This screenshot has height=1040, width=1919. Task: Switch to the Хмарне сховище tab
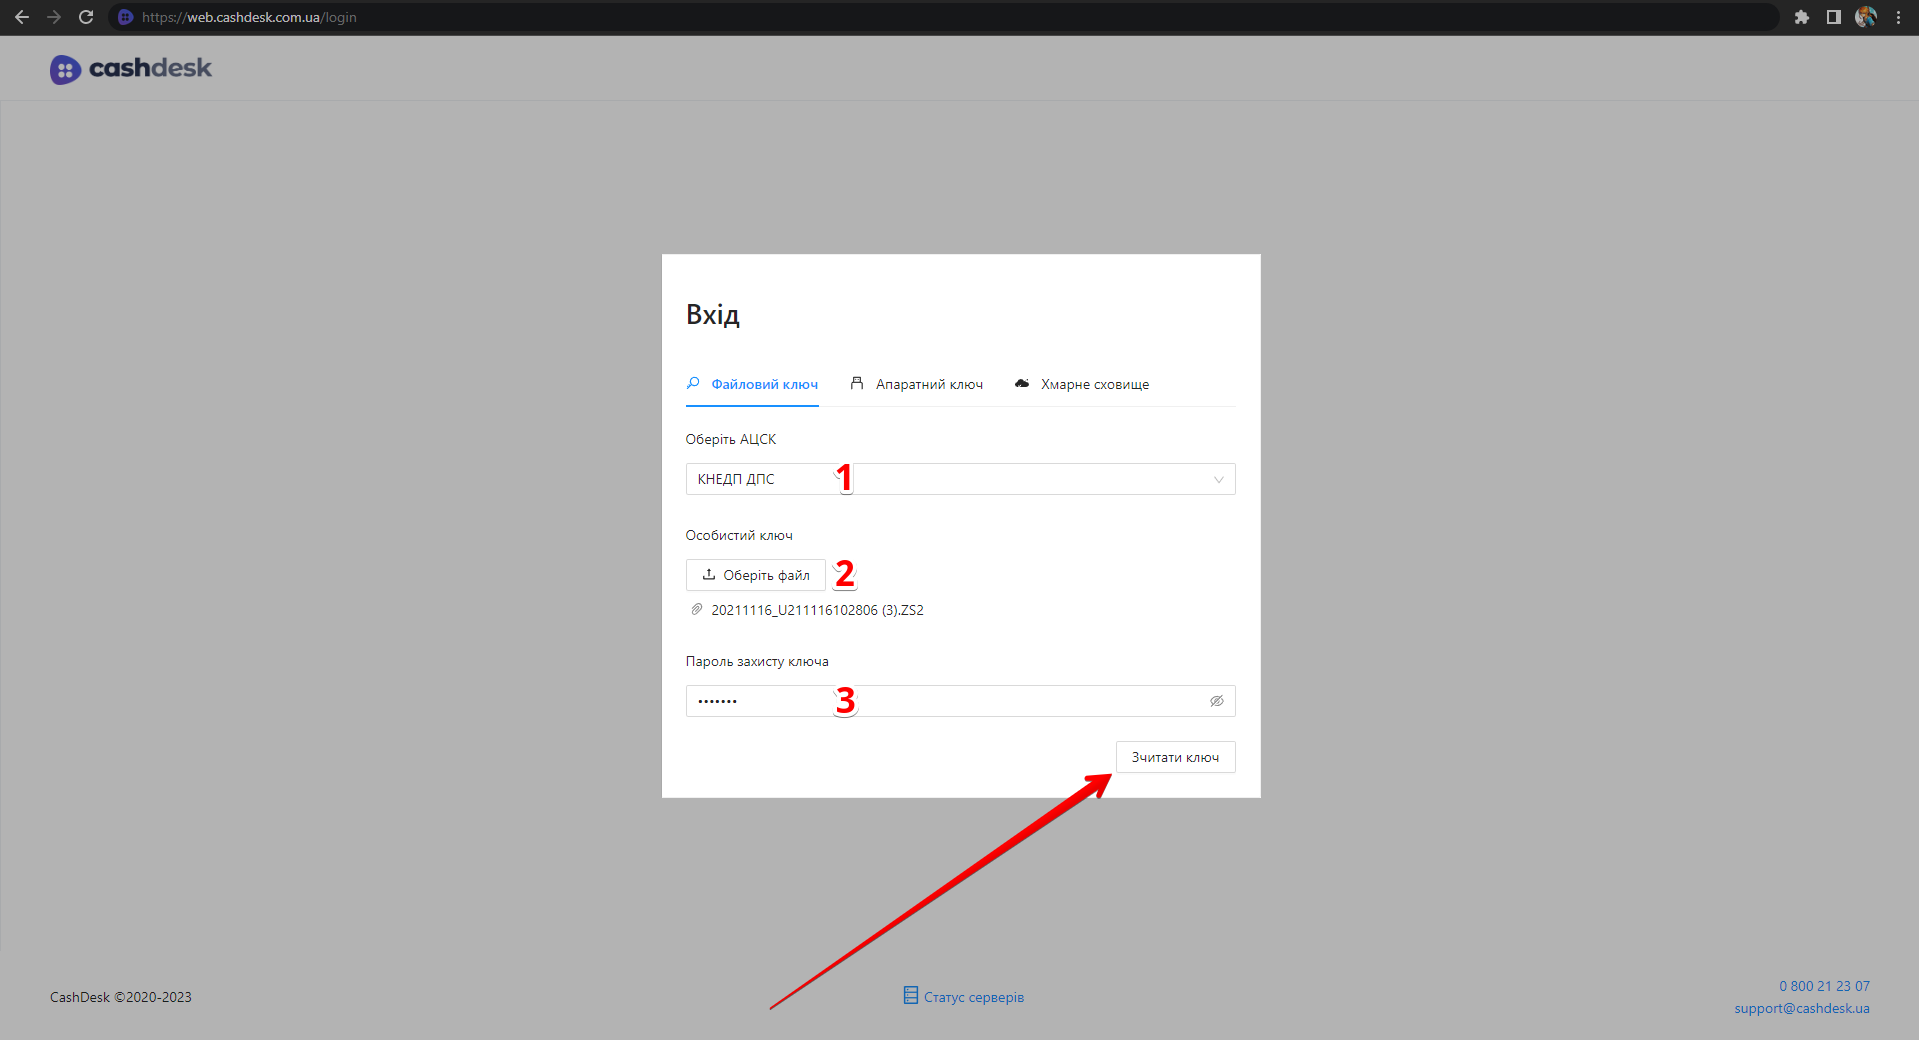[1082, 385]
